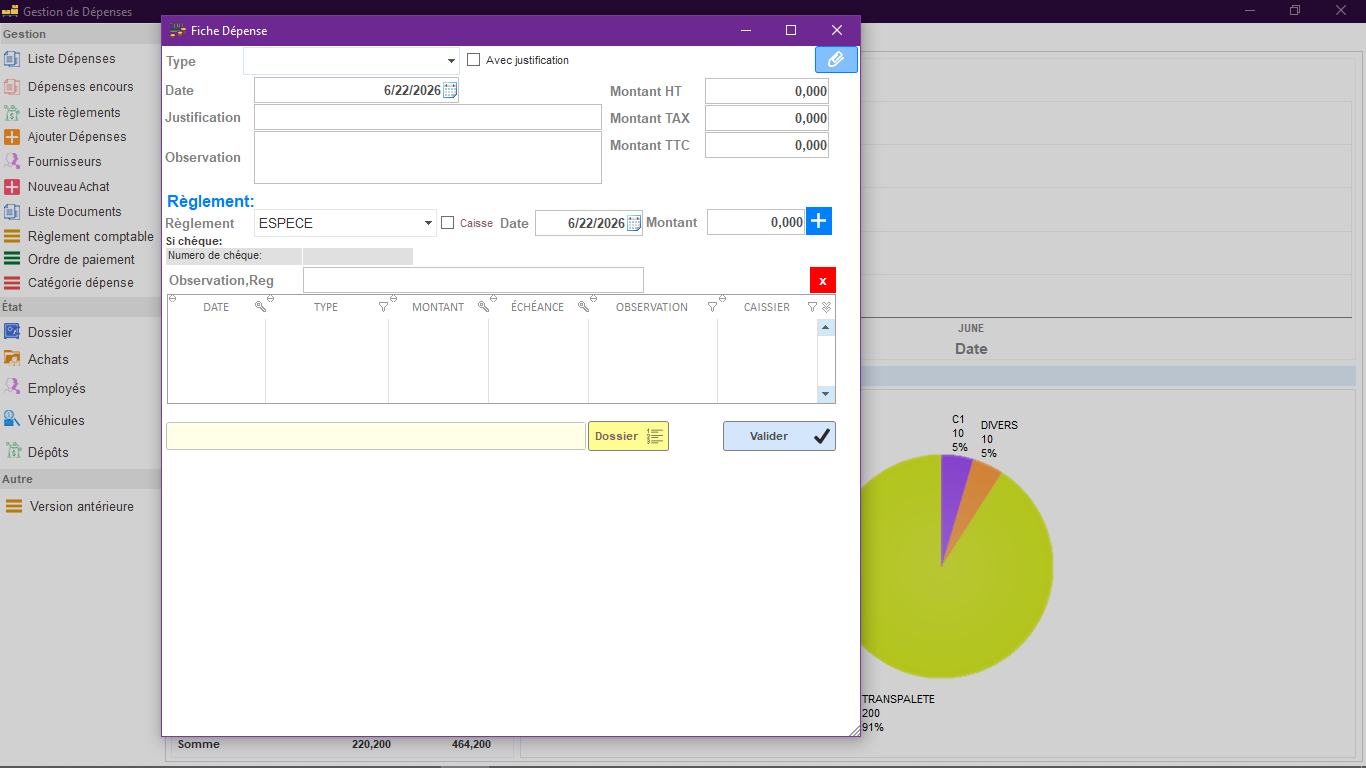Open calendar icon in the Règlement date field
Screen dimensions: 1366x768
(x=634, y=223)
